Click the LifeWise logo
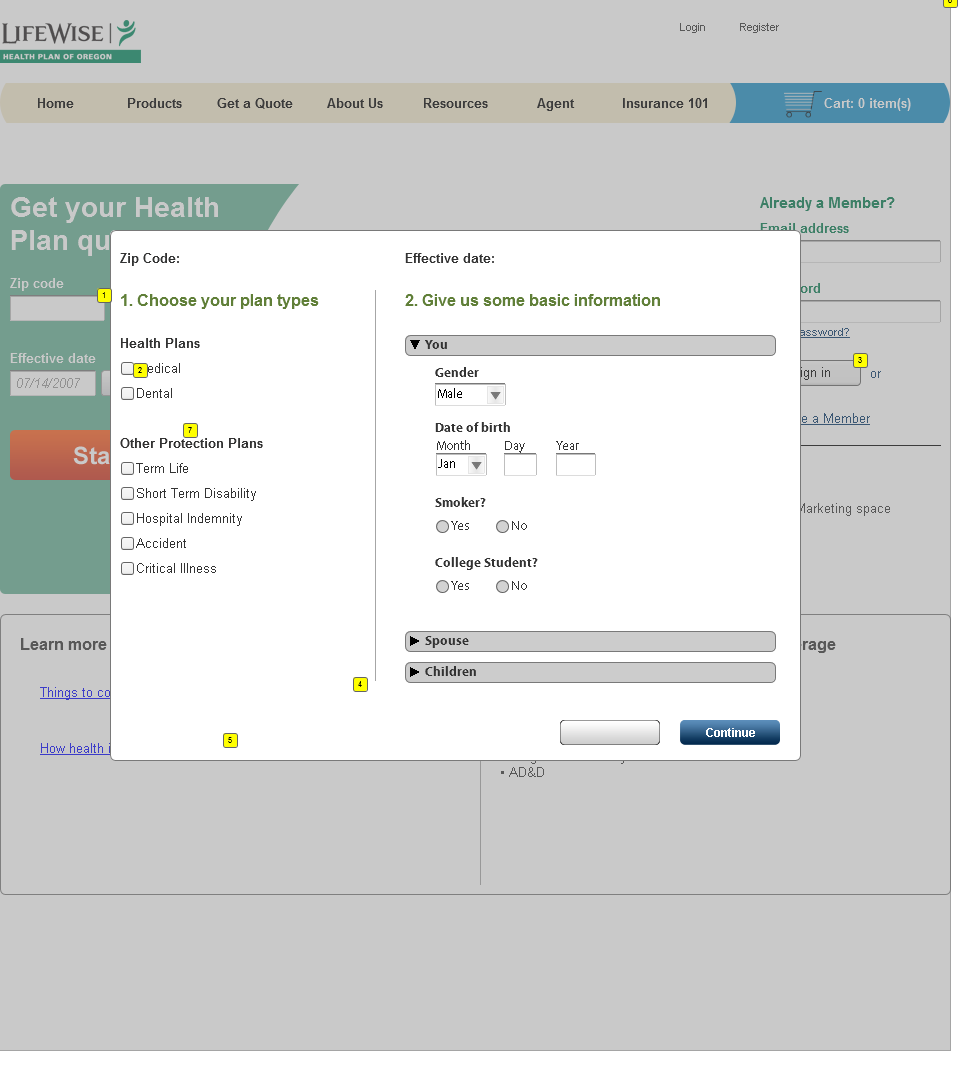Viewport: 958px width, 1078px height. tap(70, 41)
